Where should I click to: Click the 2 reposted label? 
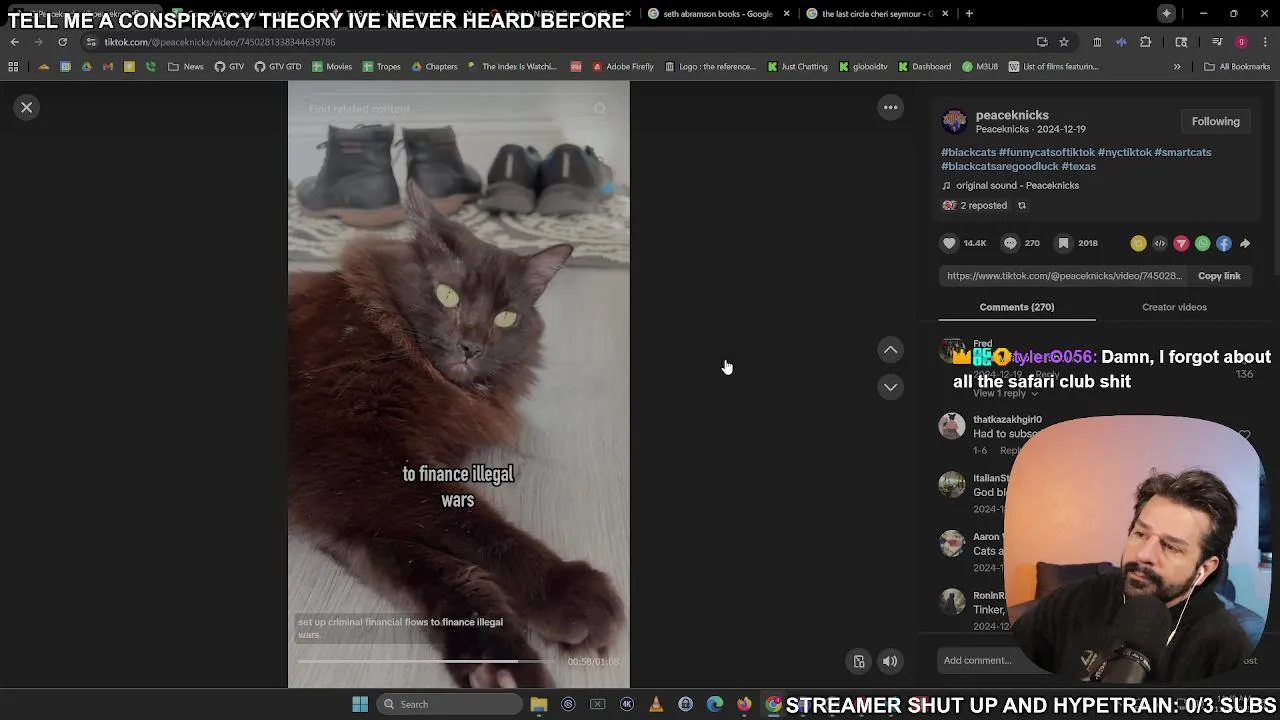pyautogui.click(x=983, y=205)
